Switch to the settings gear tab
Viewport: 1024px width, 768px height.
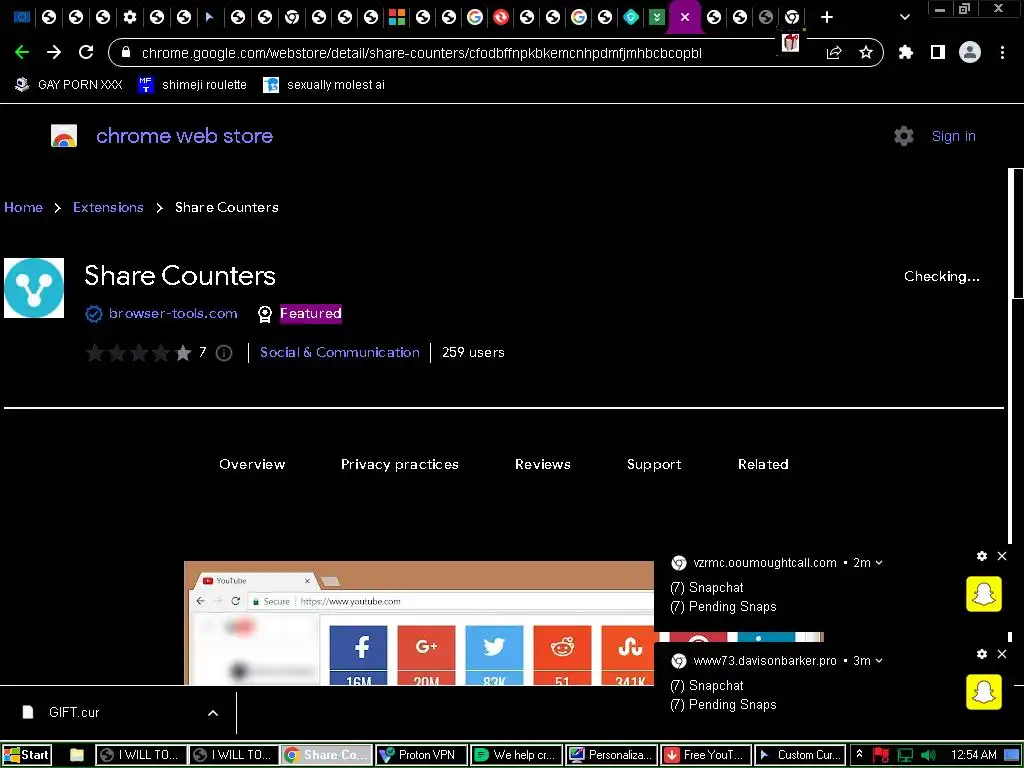[129, 17]
